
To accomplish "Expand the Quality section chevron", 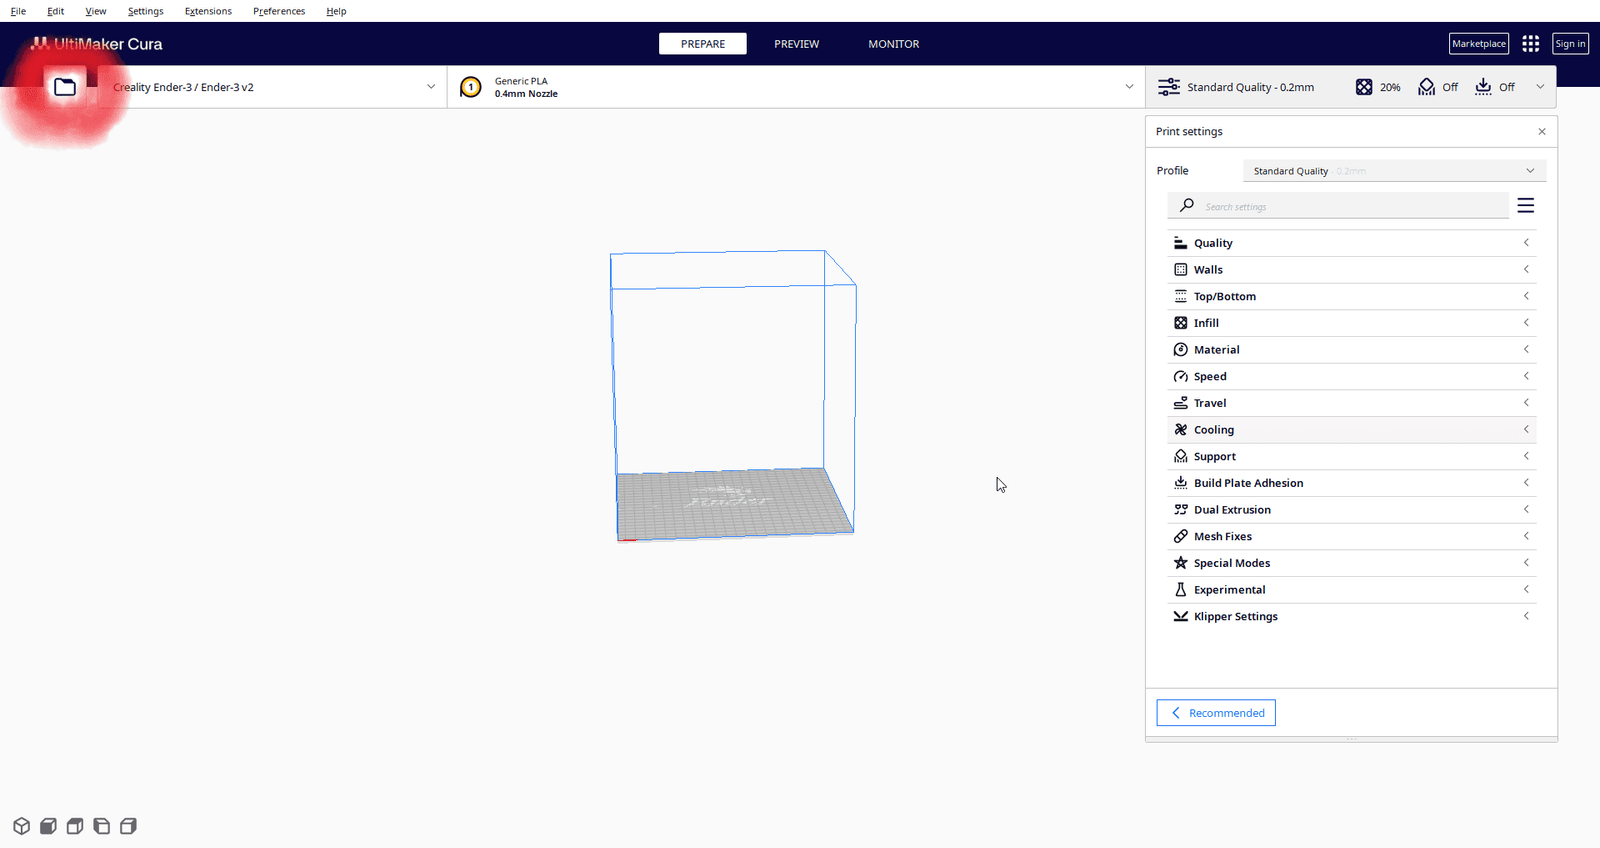I will tap(1526, 243).
